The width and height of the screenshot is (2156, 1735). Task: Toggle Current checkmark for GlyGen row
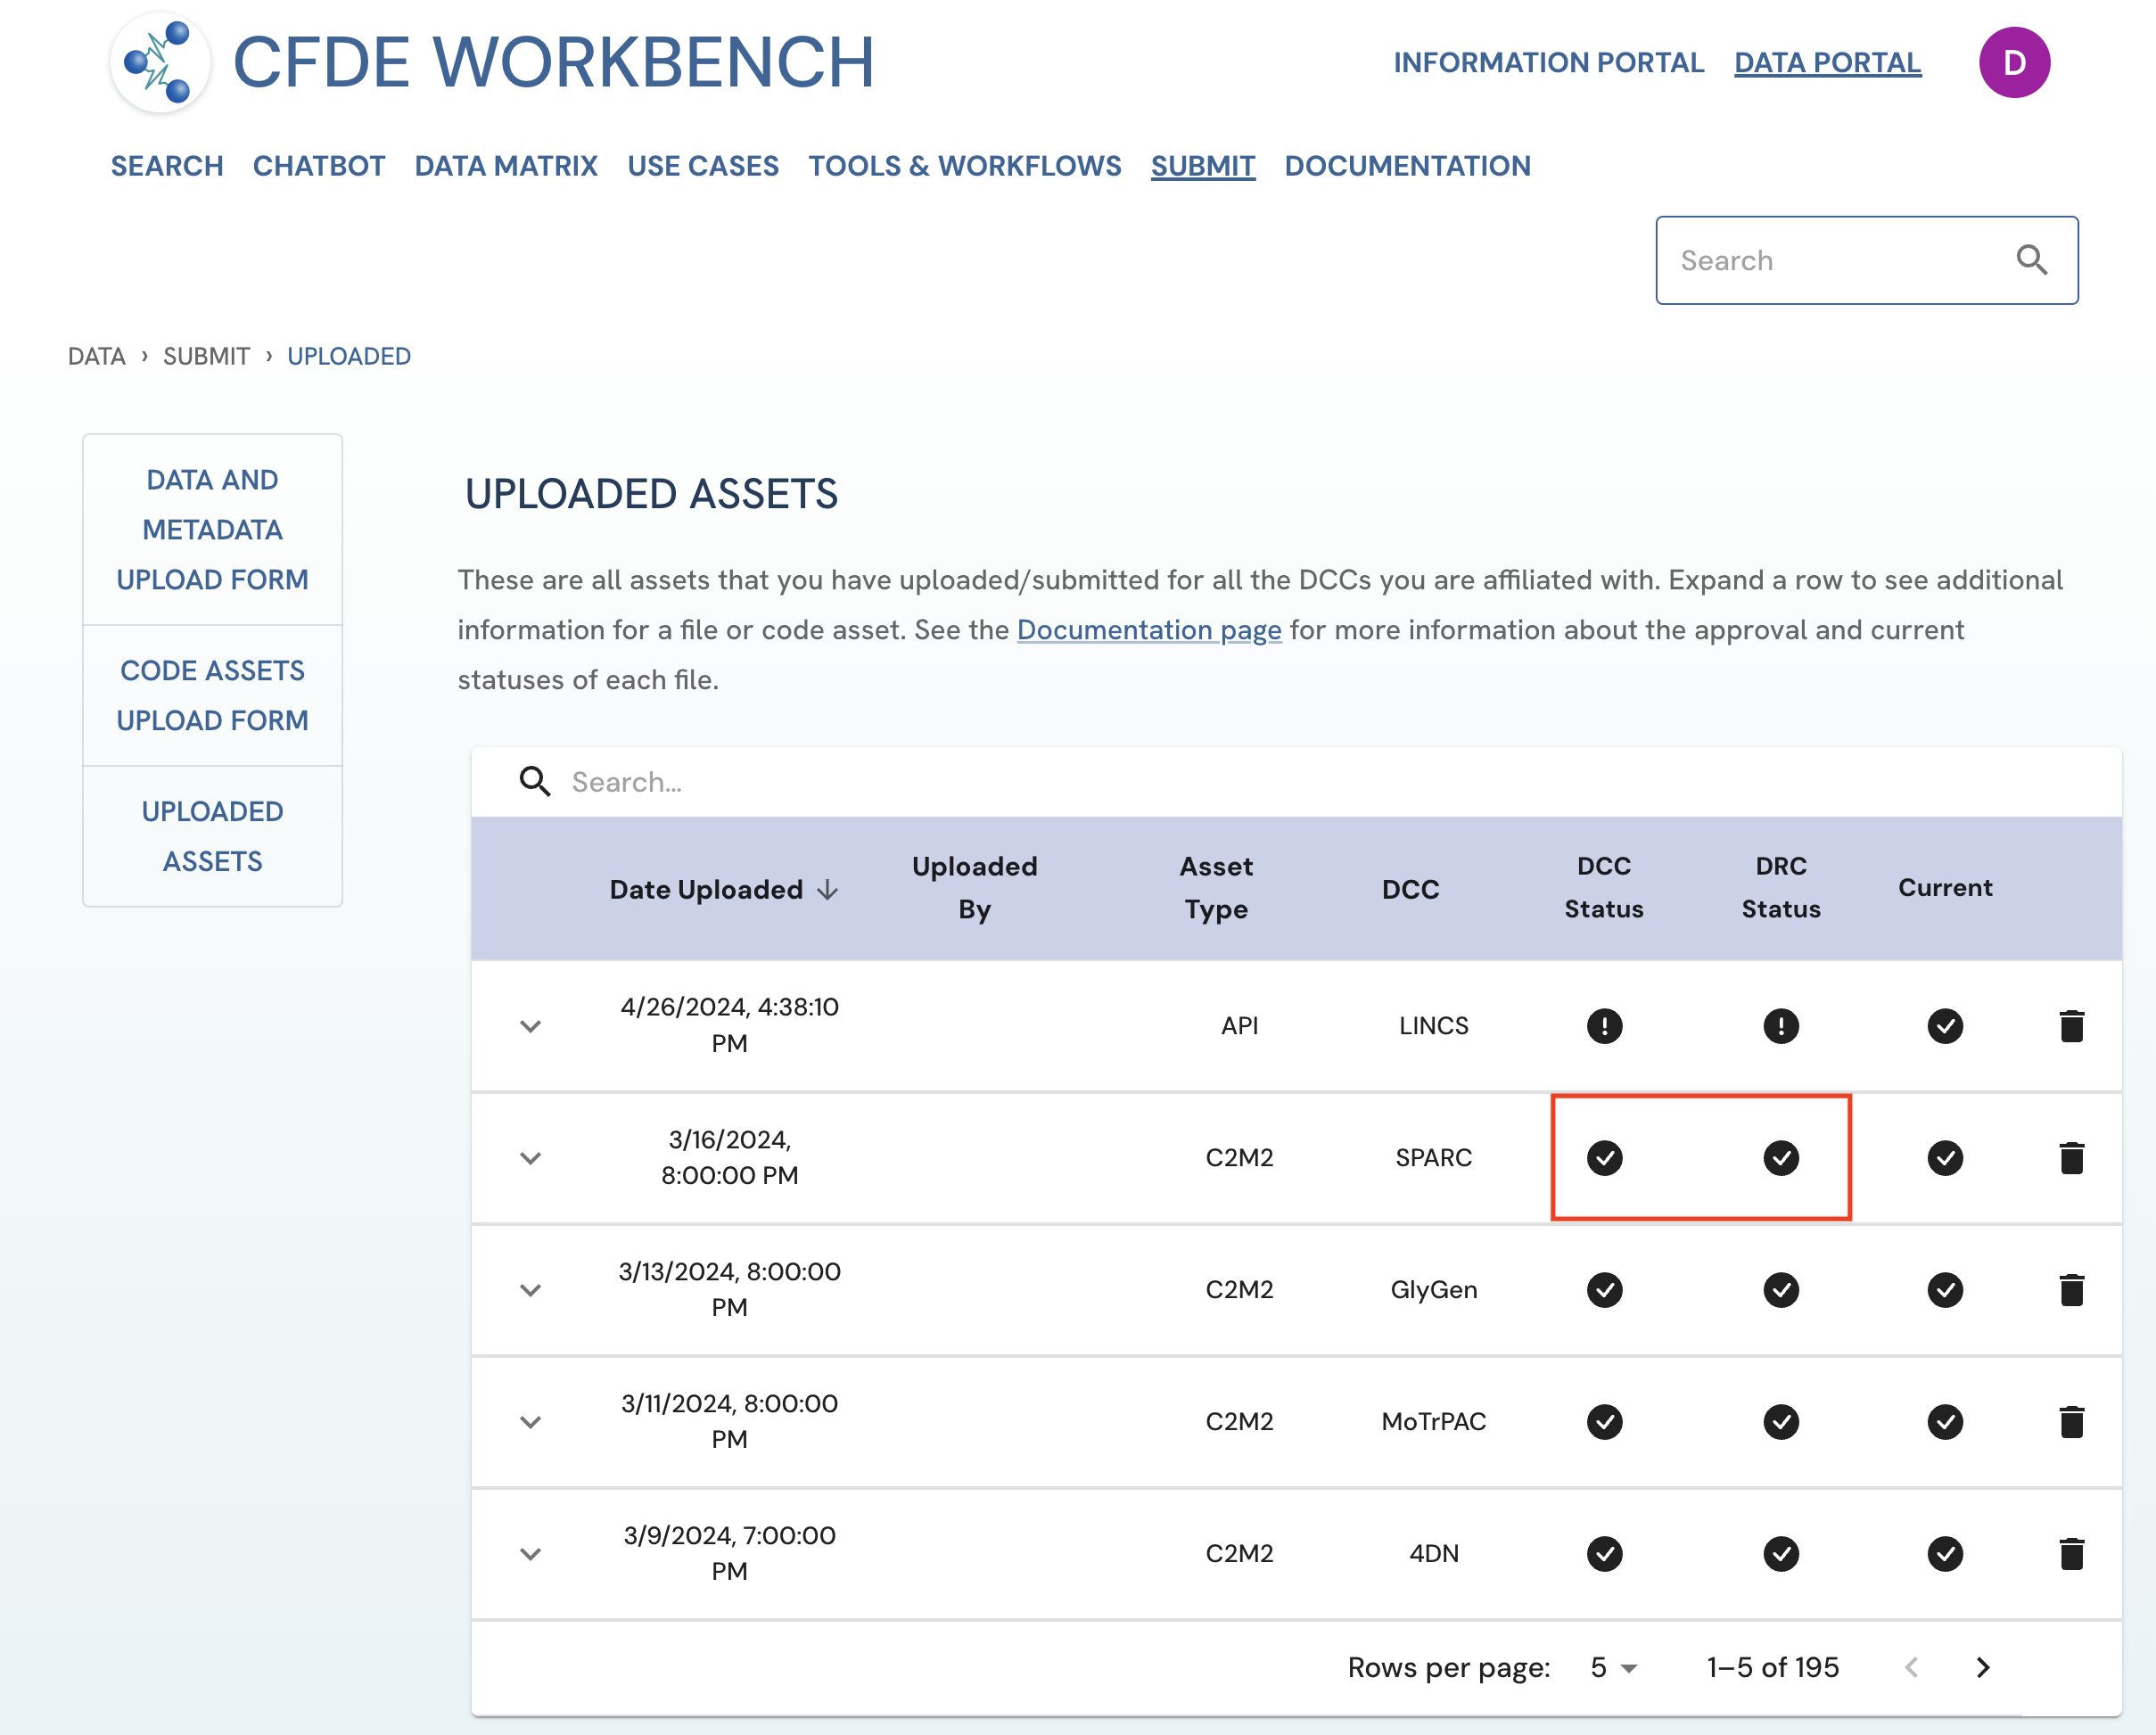click(1945, 1290)
